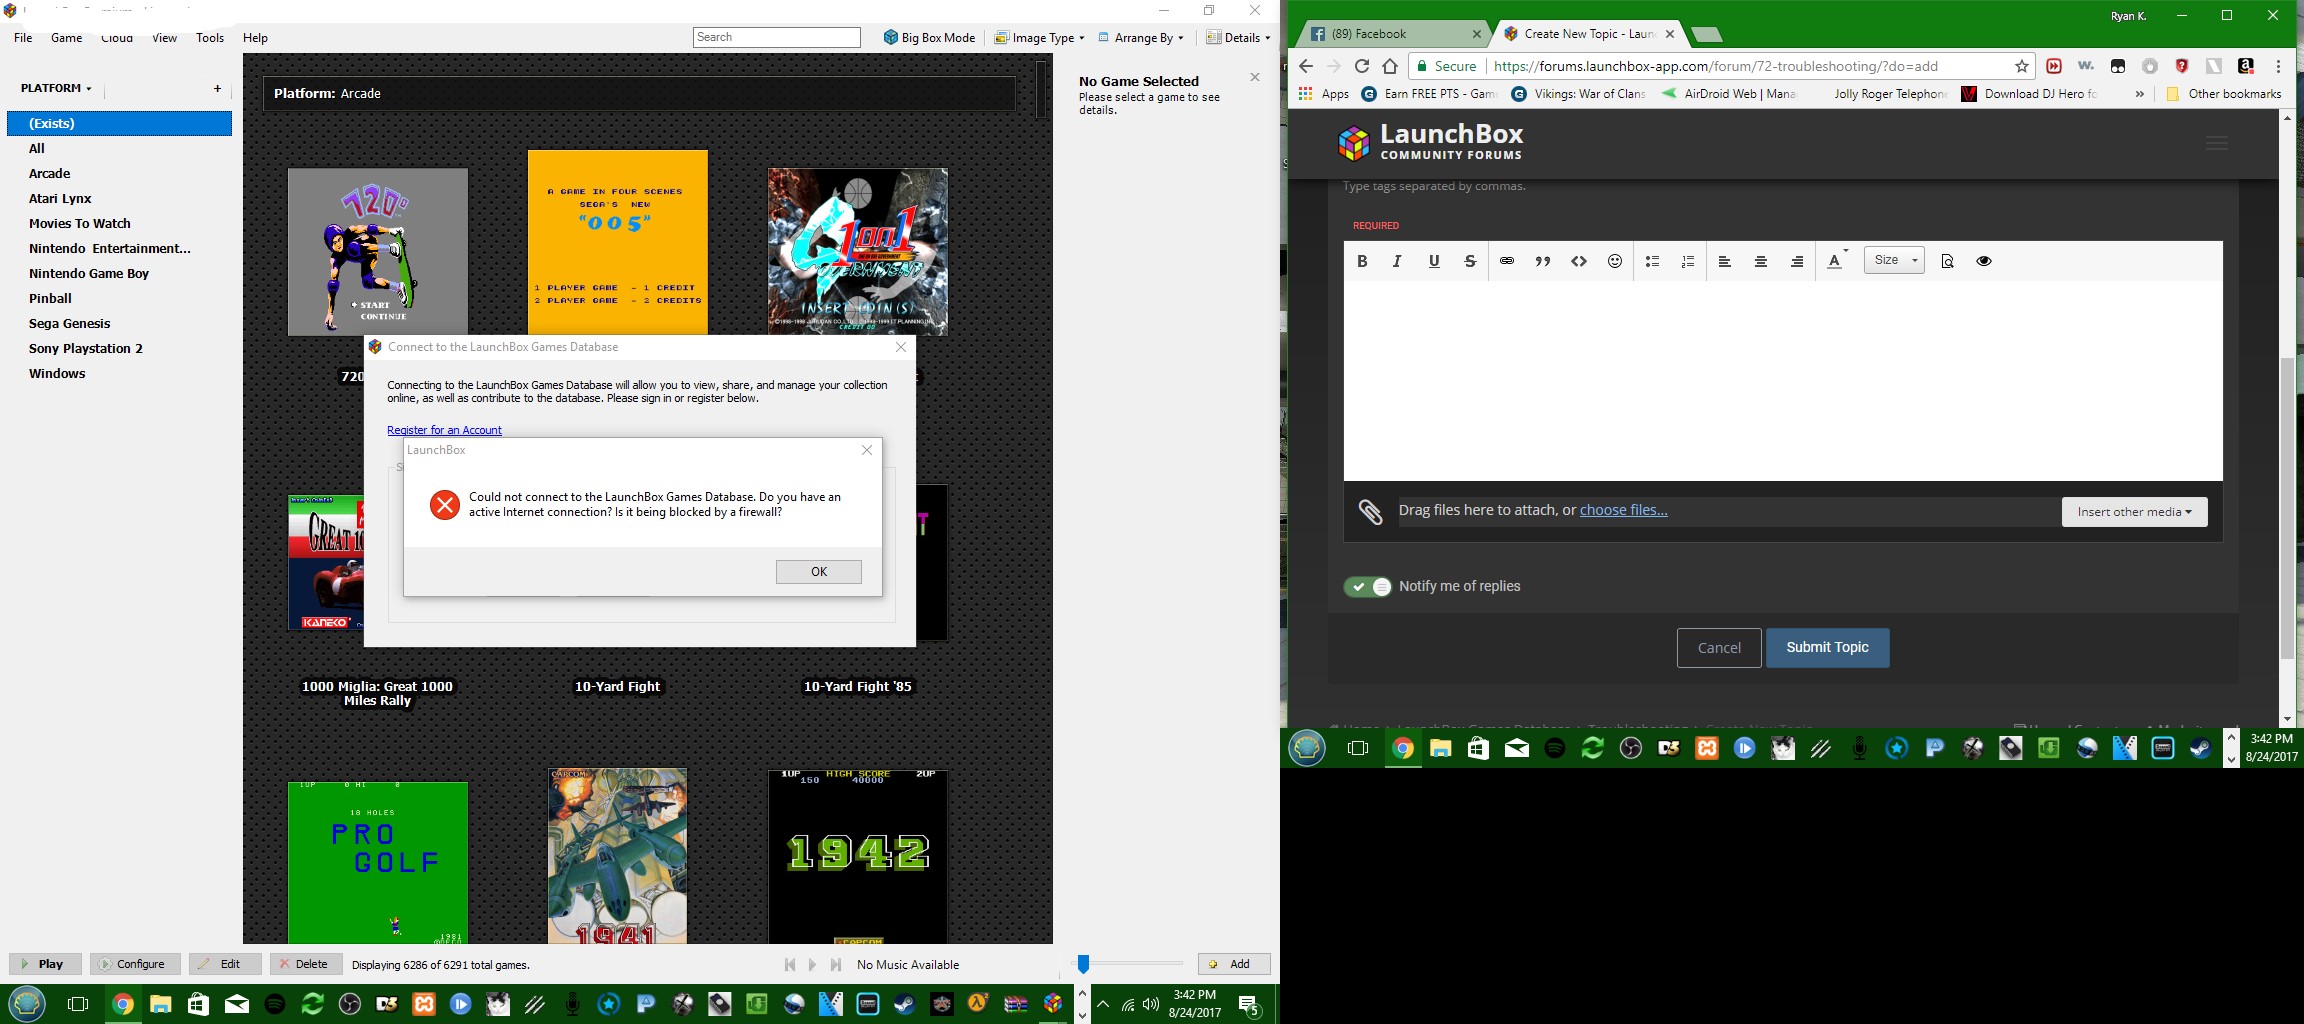Insert a numbered list in the editor

(x=1688, y=261)
